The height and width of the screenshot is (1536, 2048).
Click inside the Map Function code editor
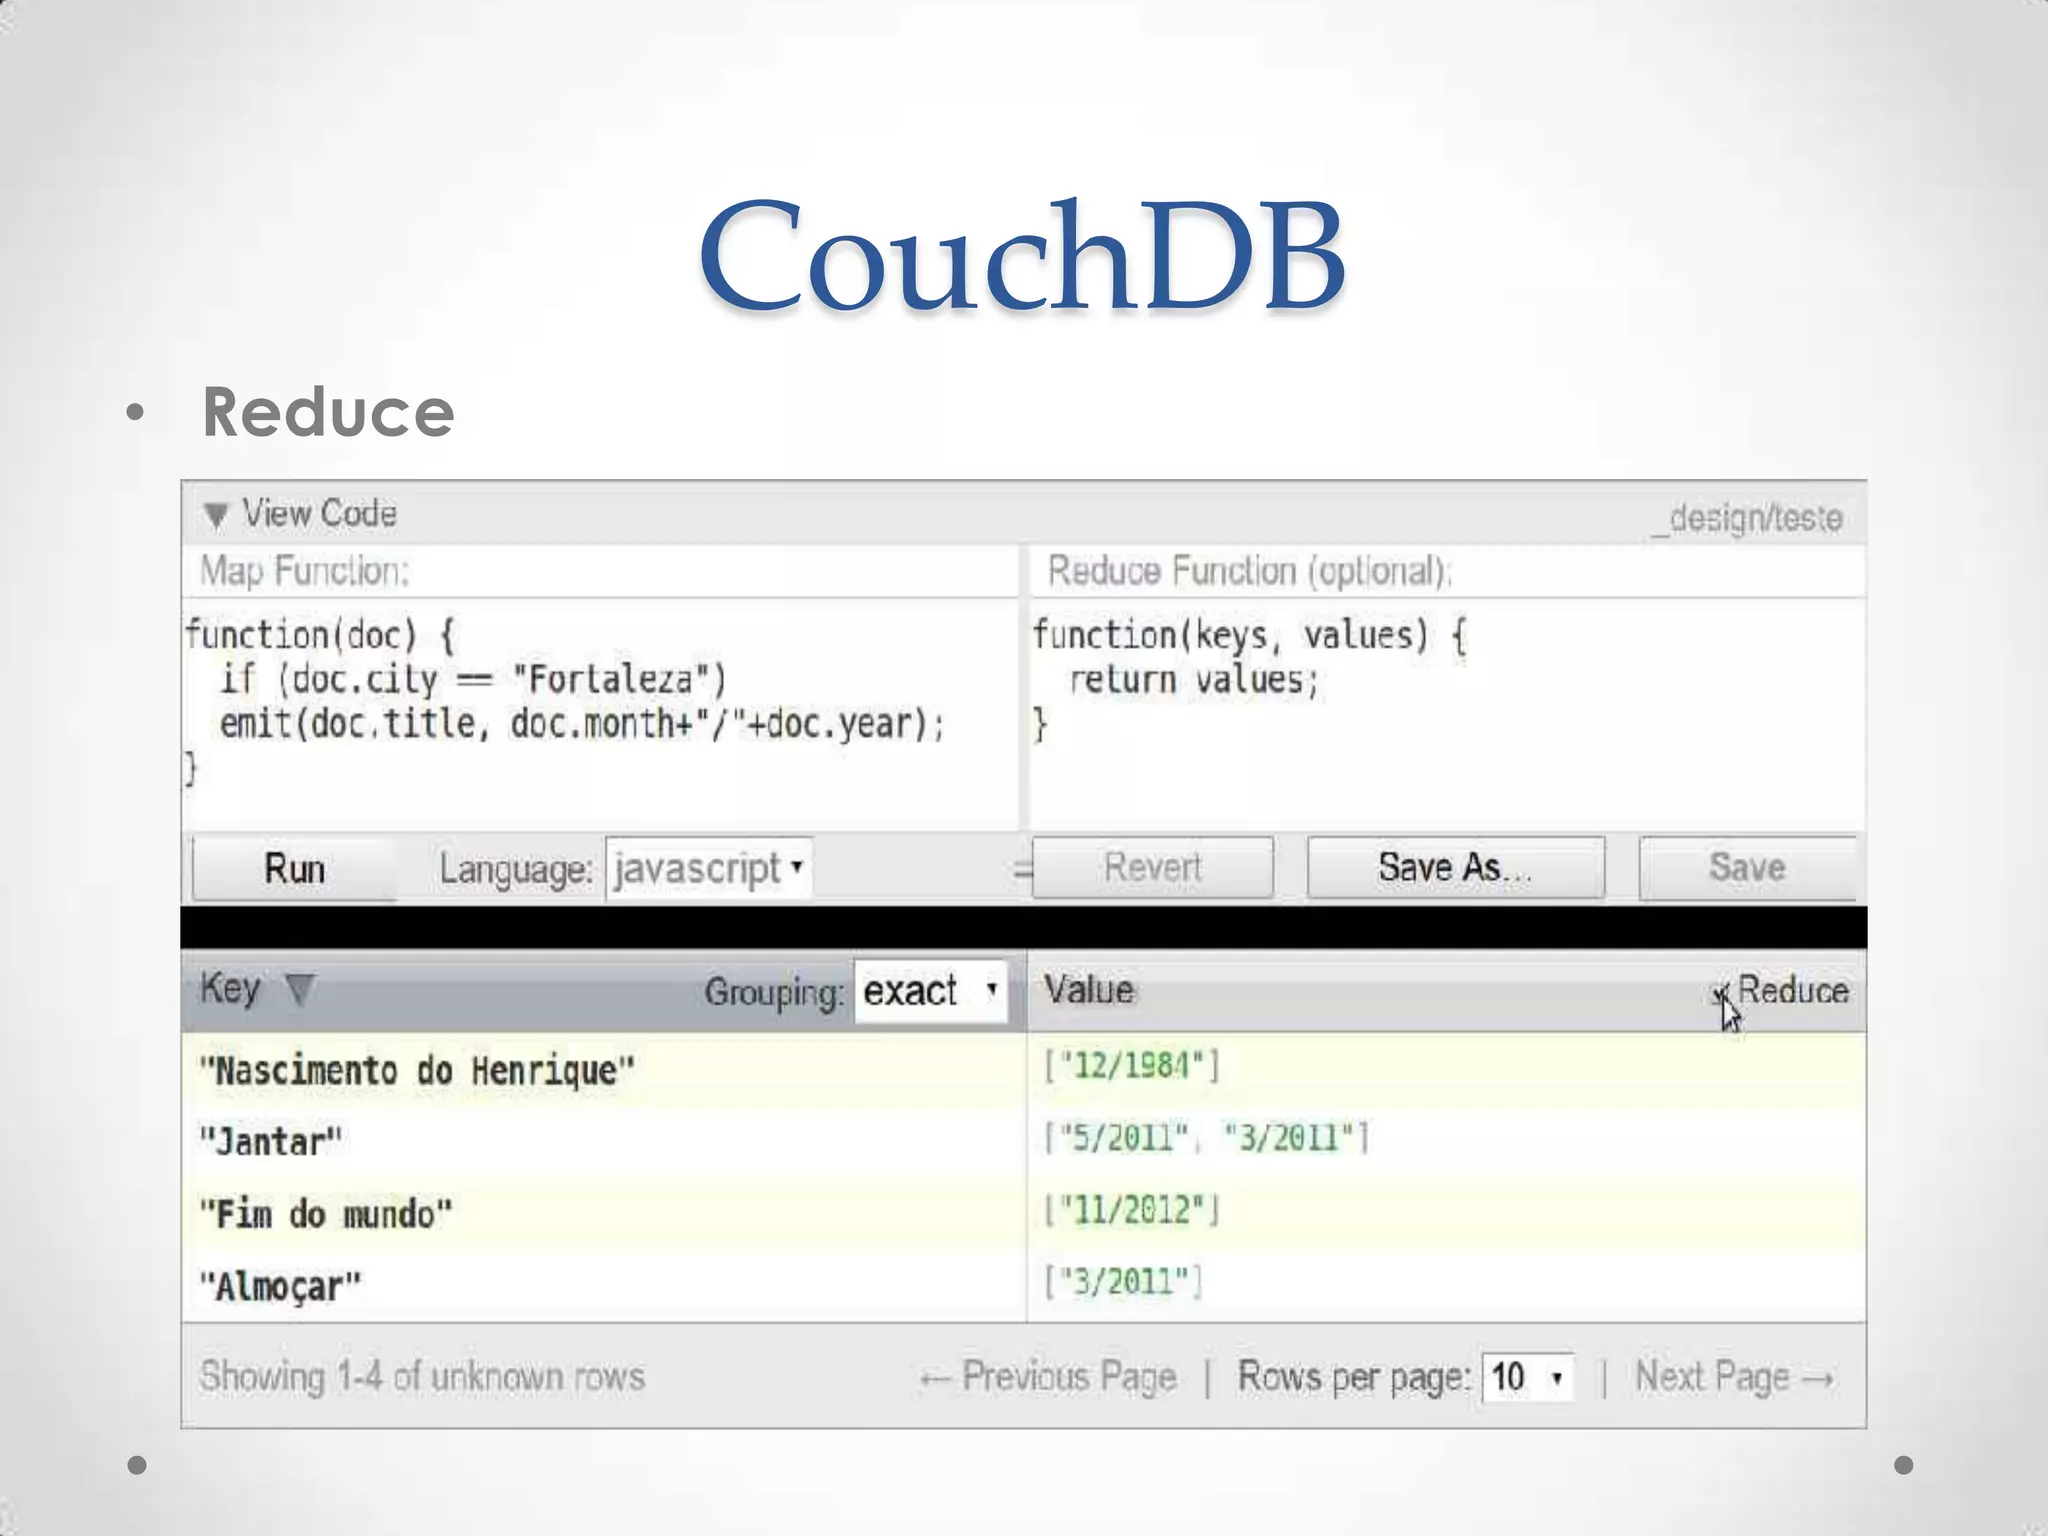tap(600, 714)
